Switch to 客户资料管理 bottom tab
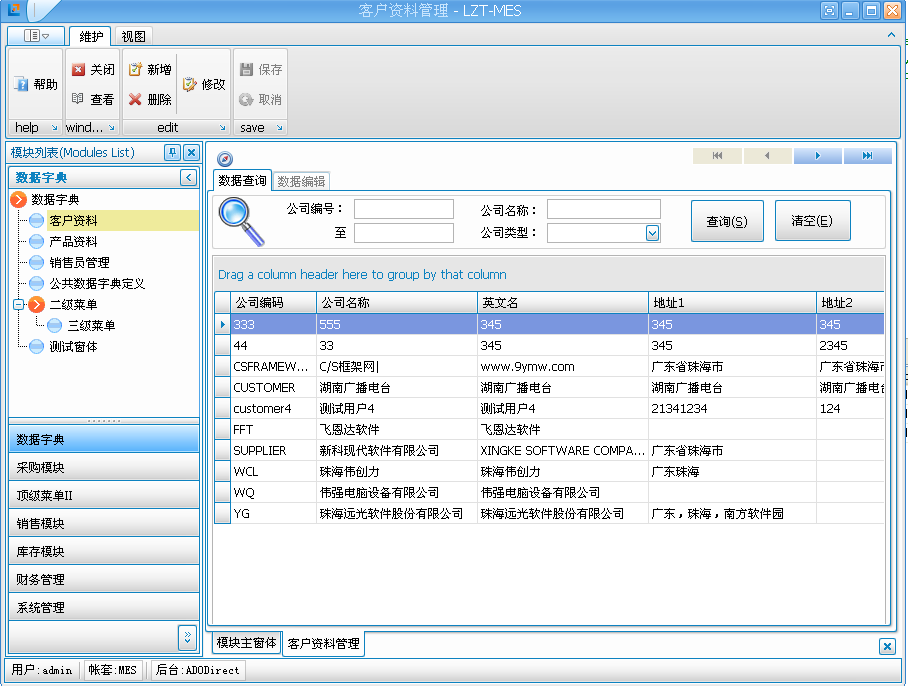This screenshot has width=908, height=686. click(323, 643)
